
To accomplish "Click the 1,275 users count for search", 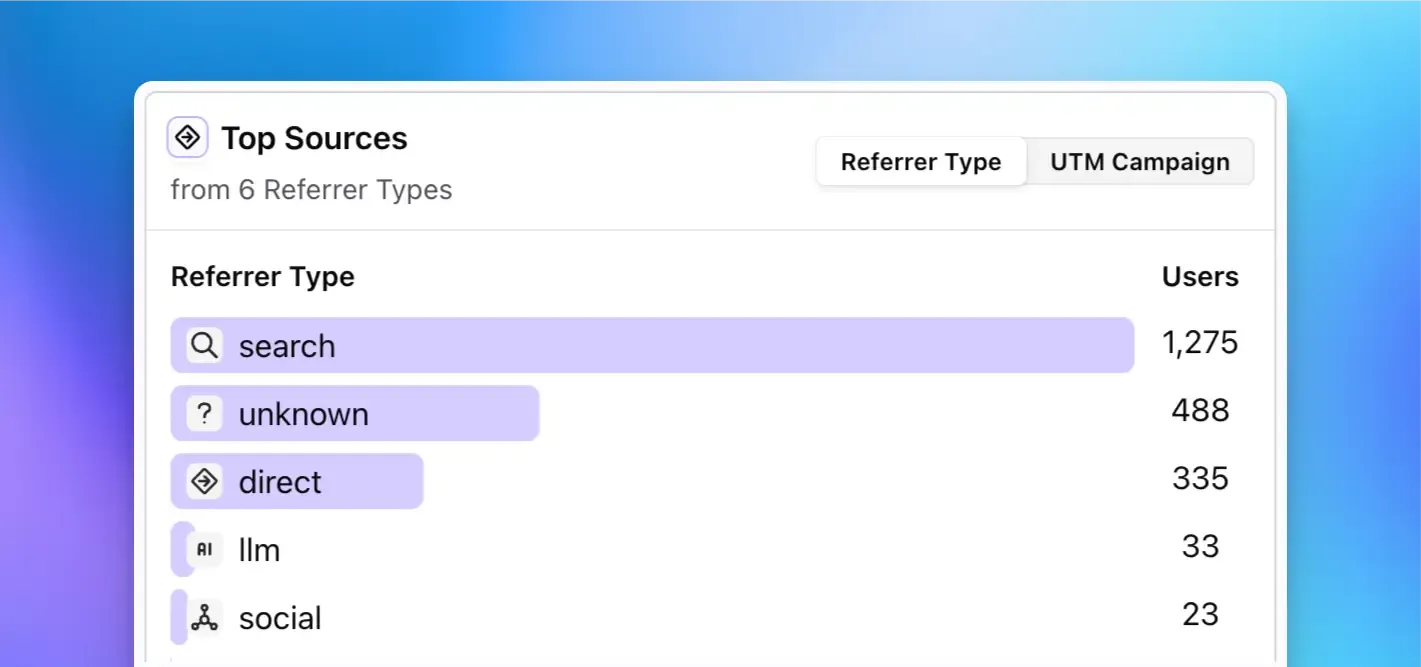I will click(x=1200, y=343).
